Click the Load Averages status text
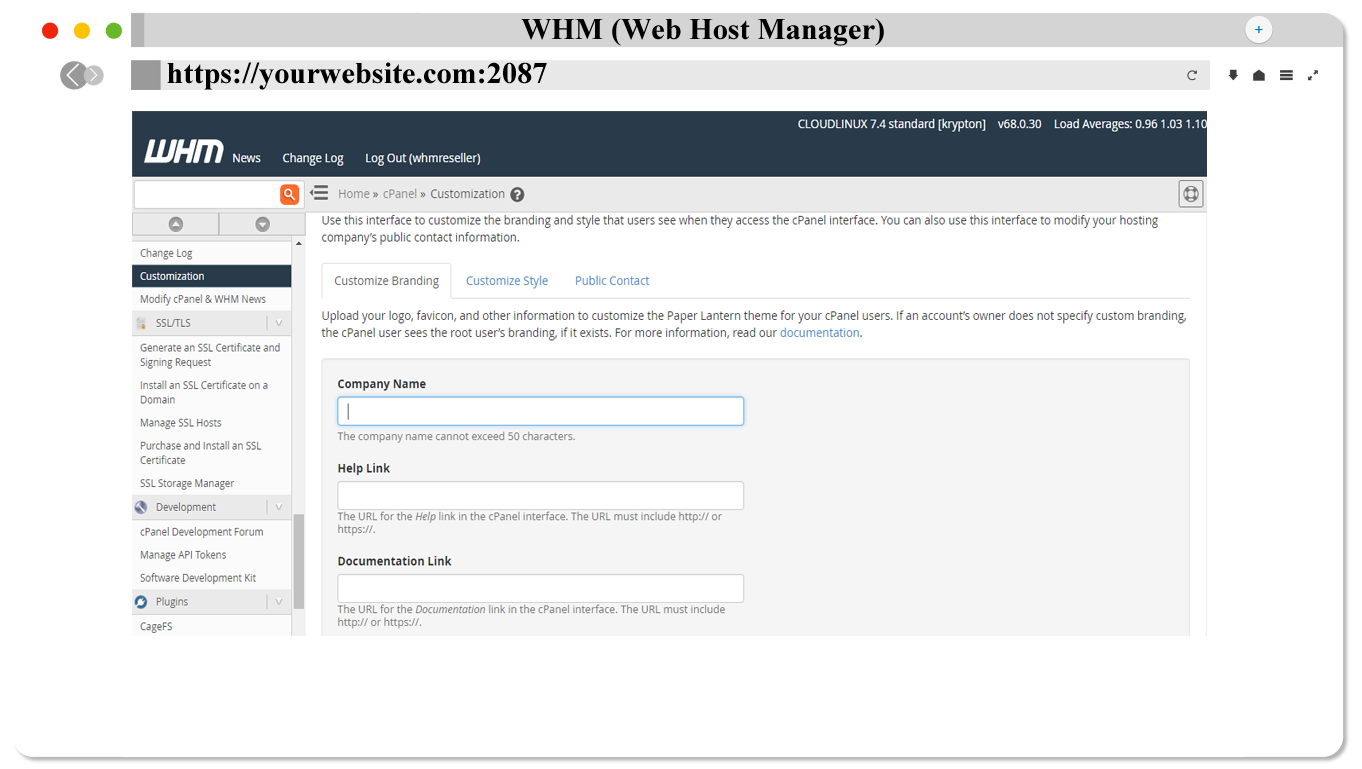The height and width of the screenshot is (769, 1362). pyautogui.click(x=1130, y=124)
